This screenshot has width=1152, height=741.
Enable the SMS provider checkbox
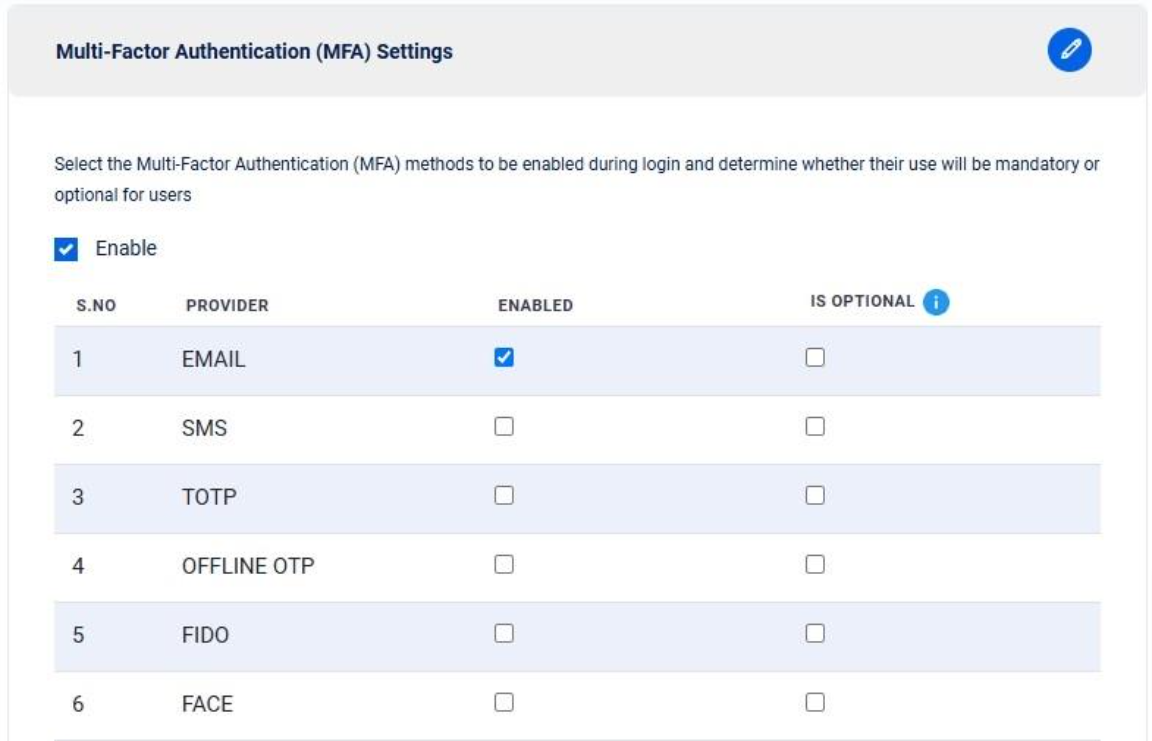(504, 427)
